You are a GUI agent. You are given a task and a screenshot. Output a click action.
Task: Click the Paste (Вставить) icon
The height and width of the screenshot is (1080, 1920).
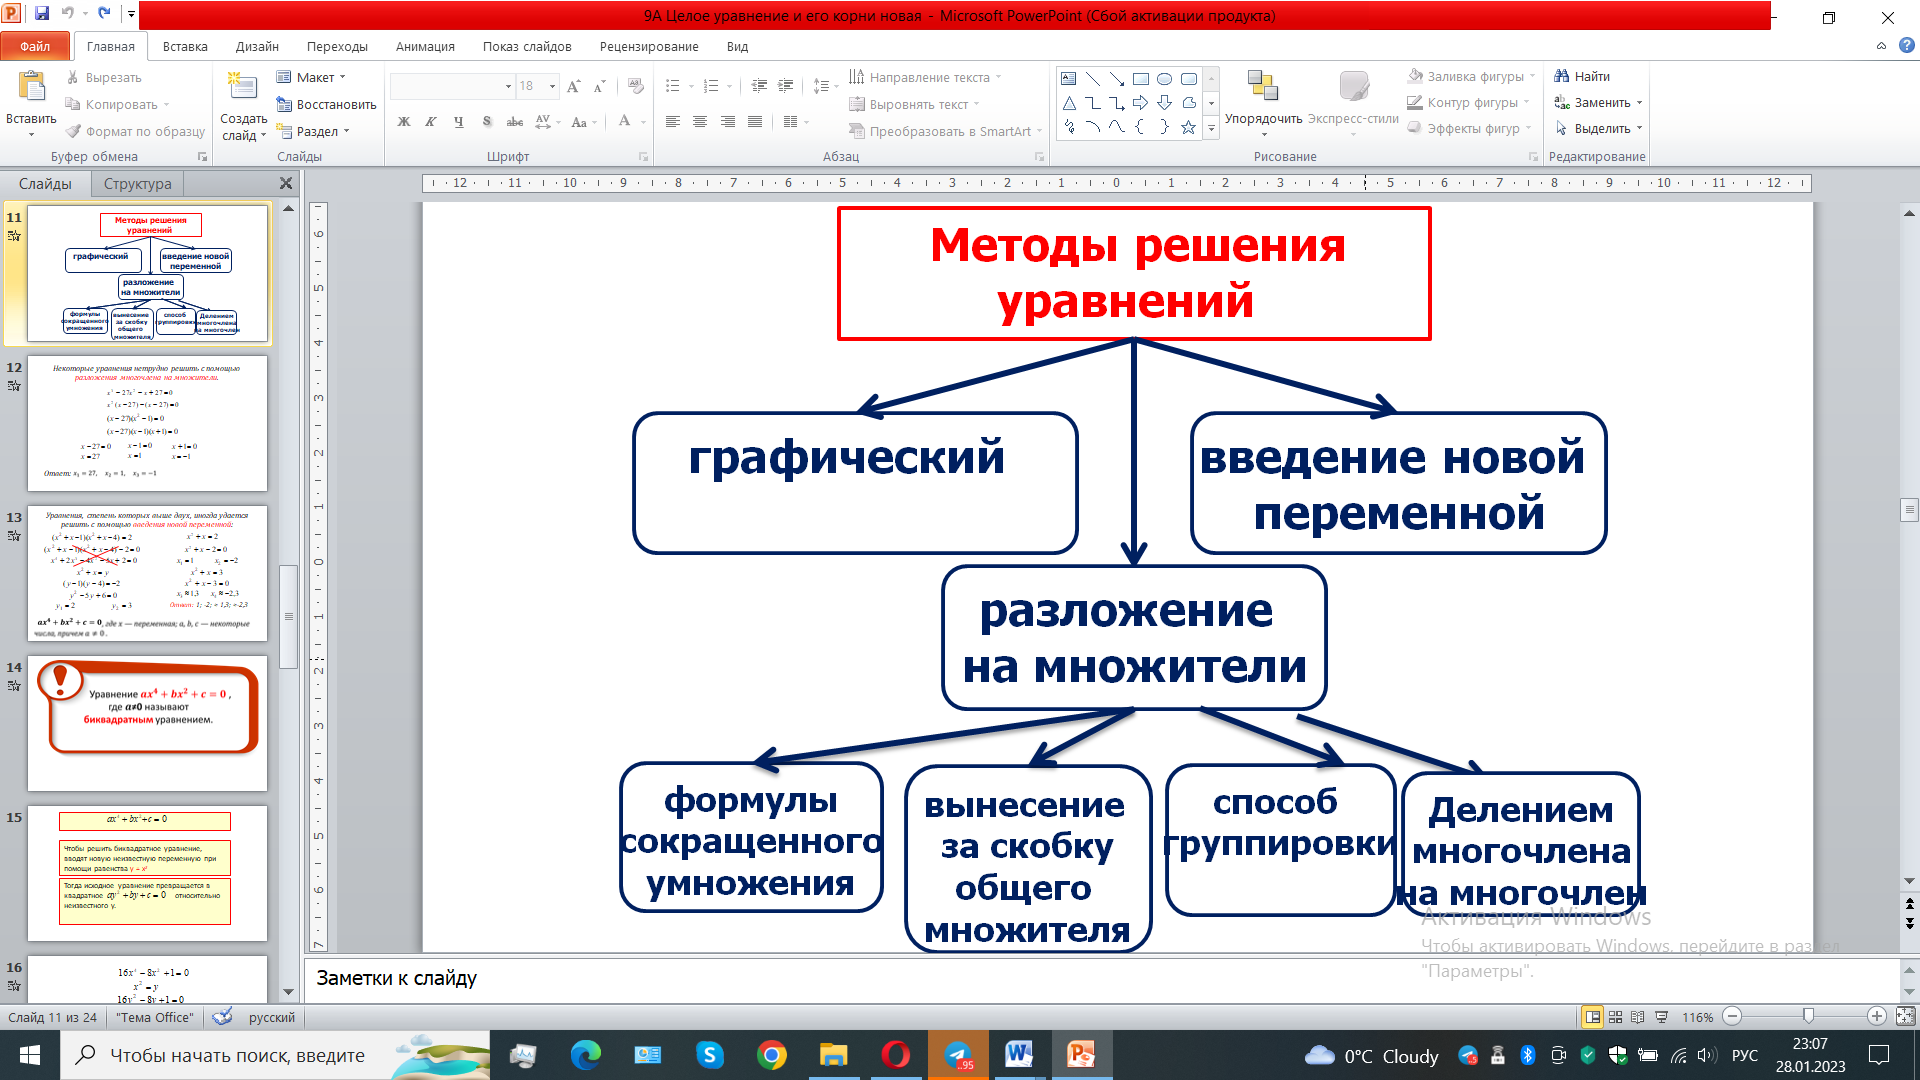coord(31,88)
